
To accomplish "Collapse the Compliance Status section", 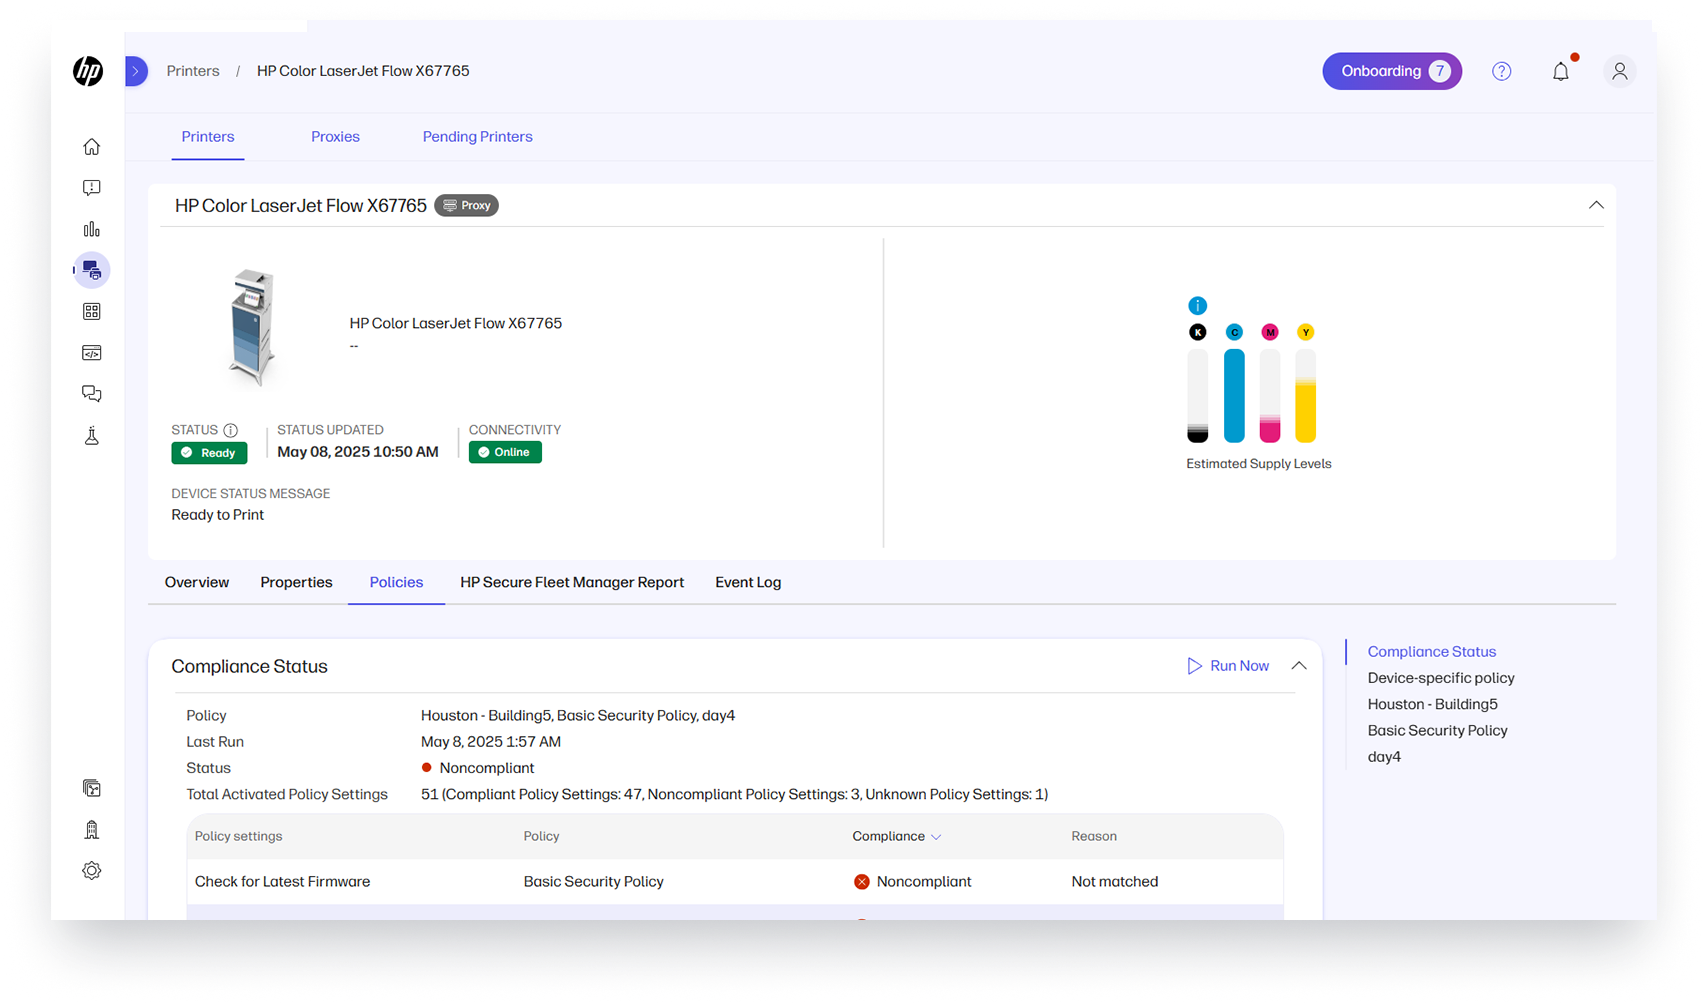I will coord(1299,666).
